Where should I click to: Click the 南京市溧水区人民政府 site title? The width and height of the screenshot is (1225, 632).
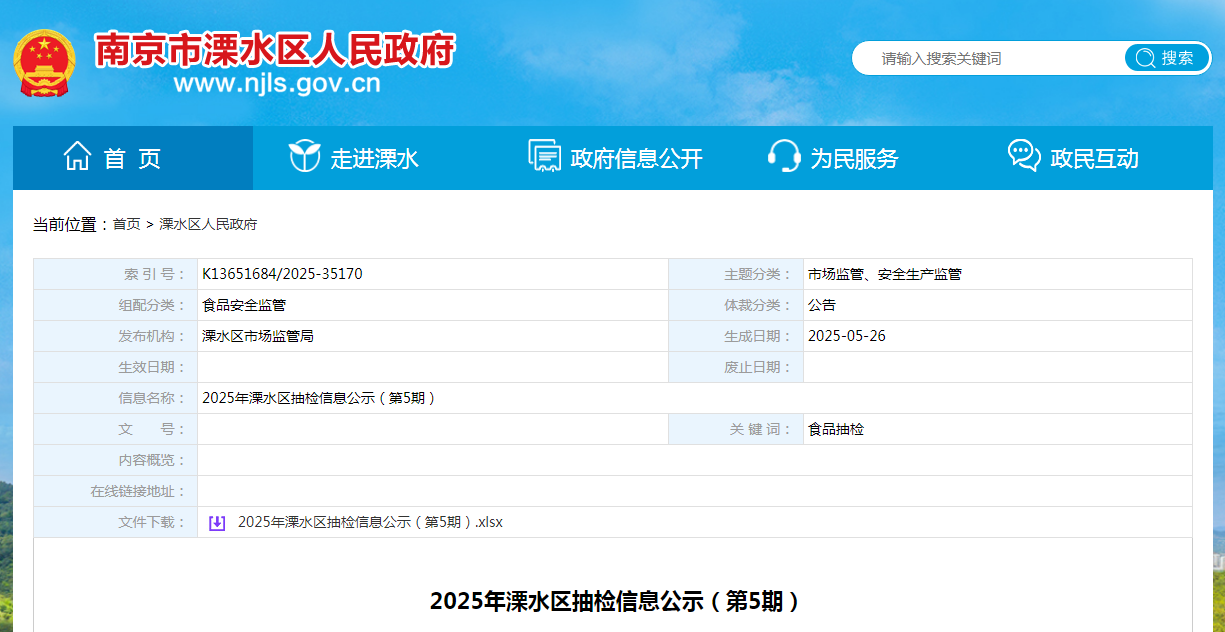tap(275, 49)
